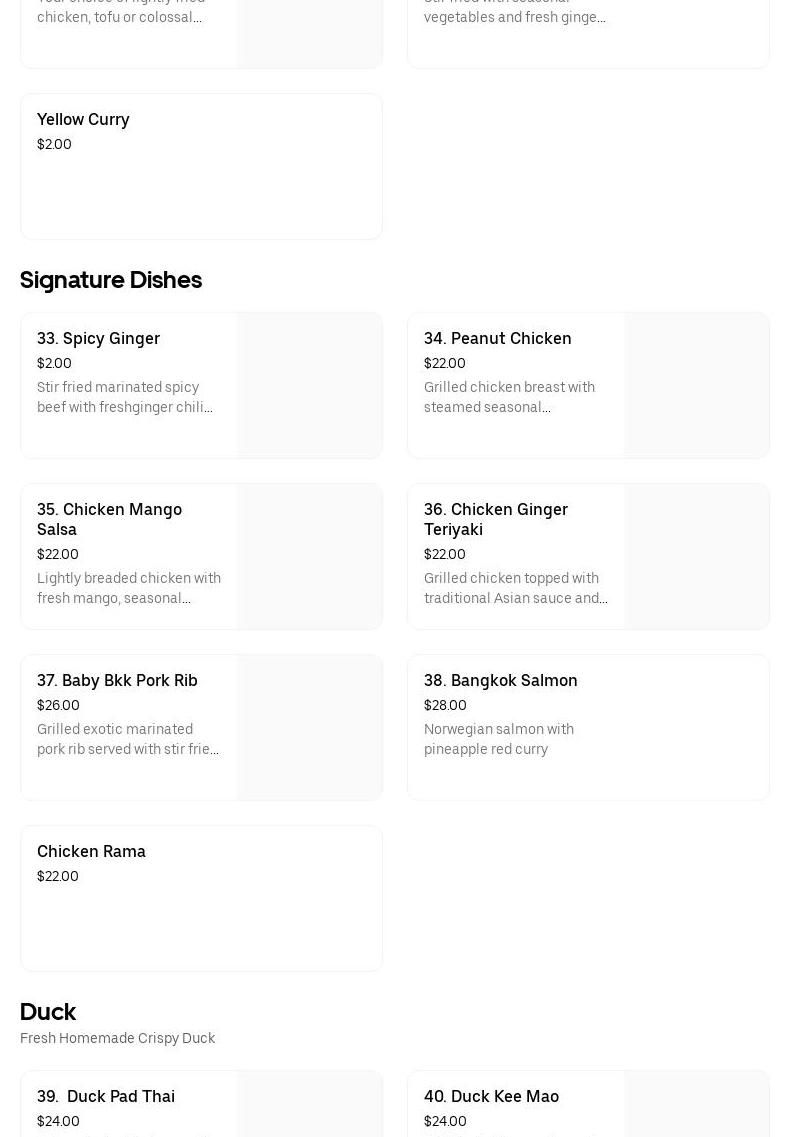Open the 38. Bangkok Salmon item
Screen dimensions: 804x1137
pos(500,680)
